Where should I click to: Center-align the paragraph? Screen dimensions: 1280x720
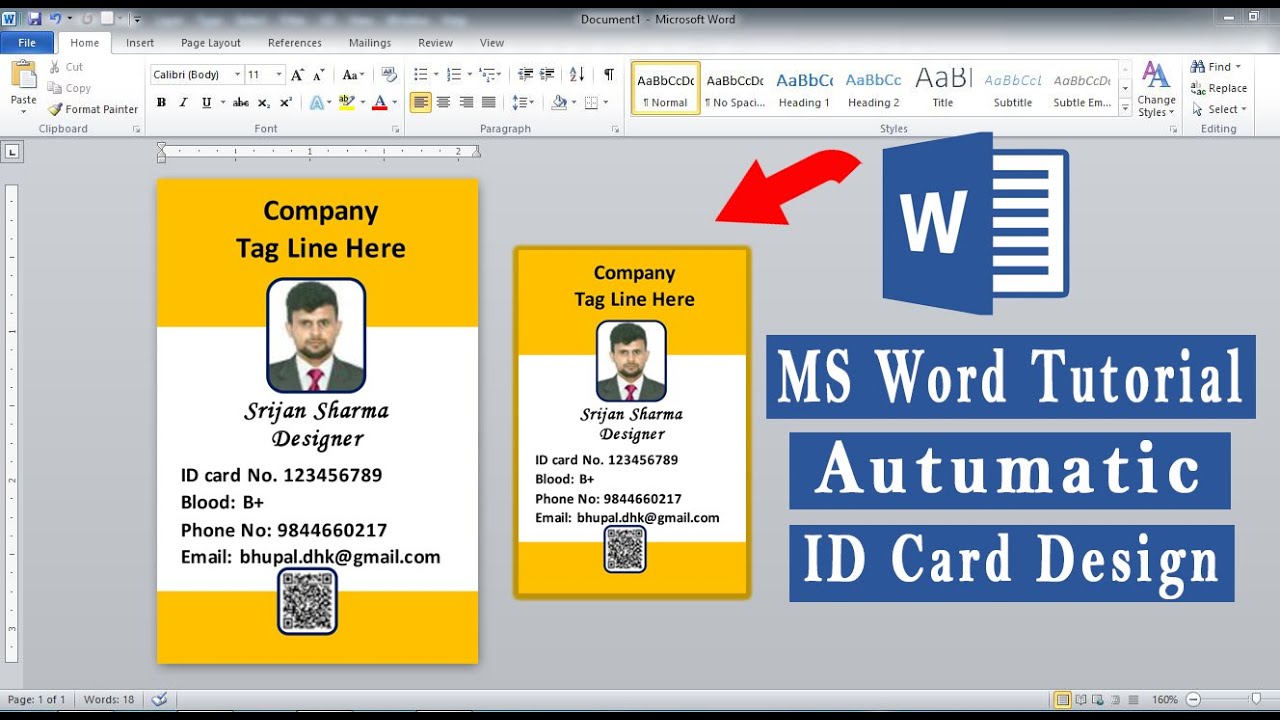443,102
